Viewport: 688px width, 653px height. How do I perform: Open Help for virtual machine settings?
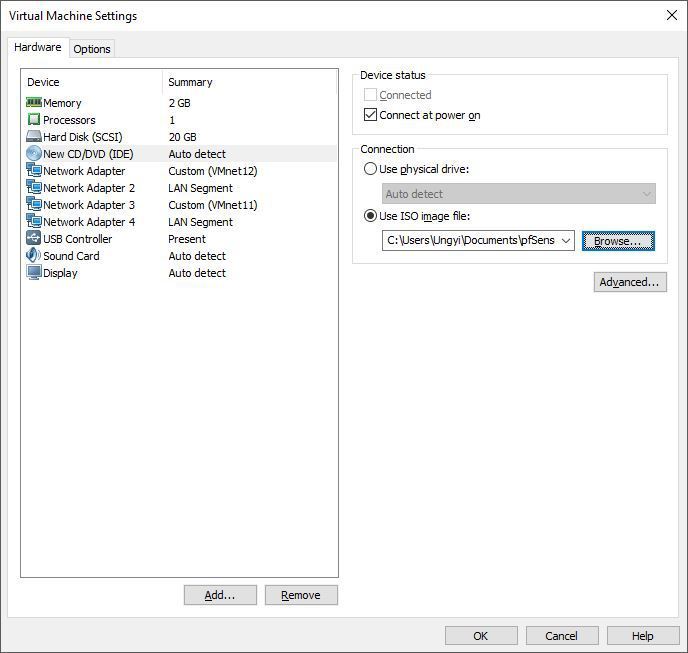[x=643, y=636]
